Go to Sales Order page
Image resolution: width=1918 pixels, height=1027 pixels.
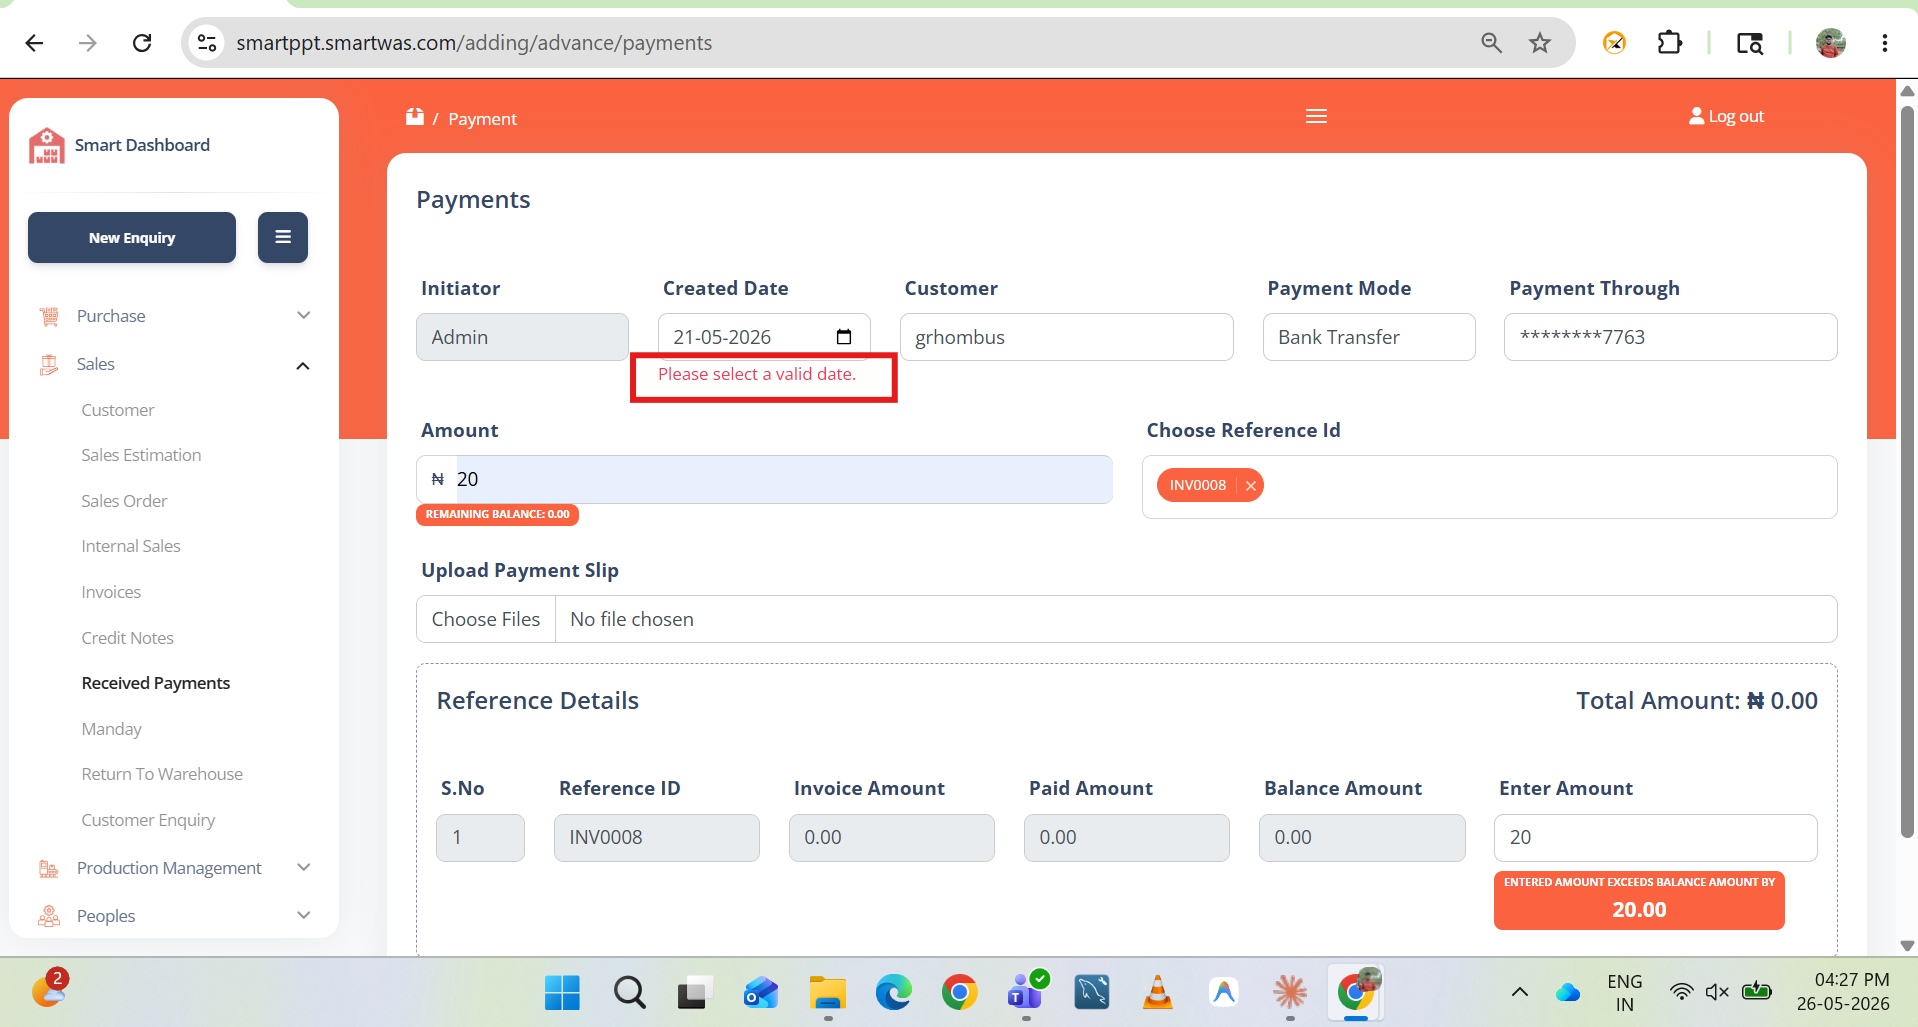point(124,501)
